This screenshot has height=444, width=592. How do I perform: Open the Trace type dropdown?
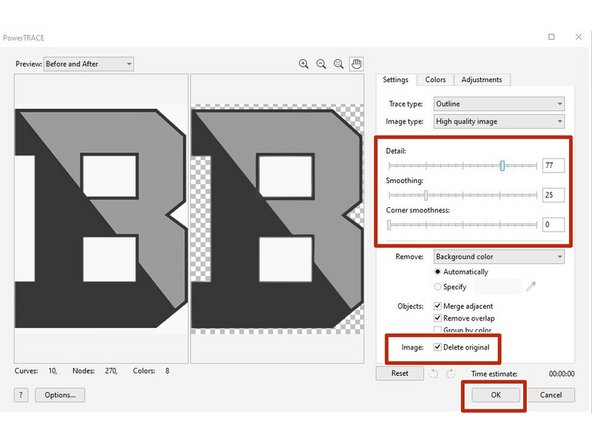[x=499, y=104]
